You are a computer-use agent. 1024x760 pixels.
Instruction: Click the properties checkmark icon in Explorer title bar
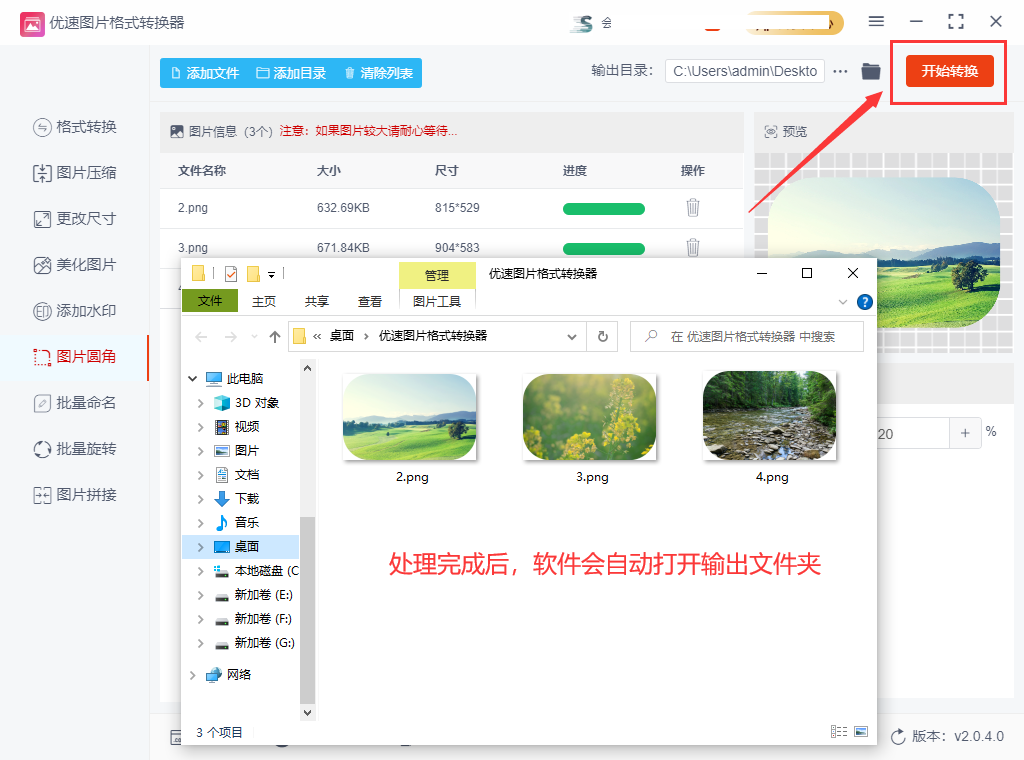coord(231,274)
